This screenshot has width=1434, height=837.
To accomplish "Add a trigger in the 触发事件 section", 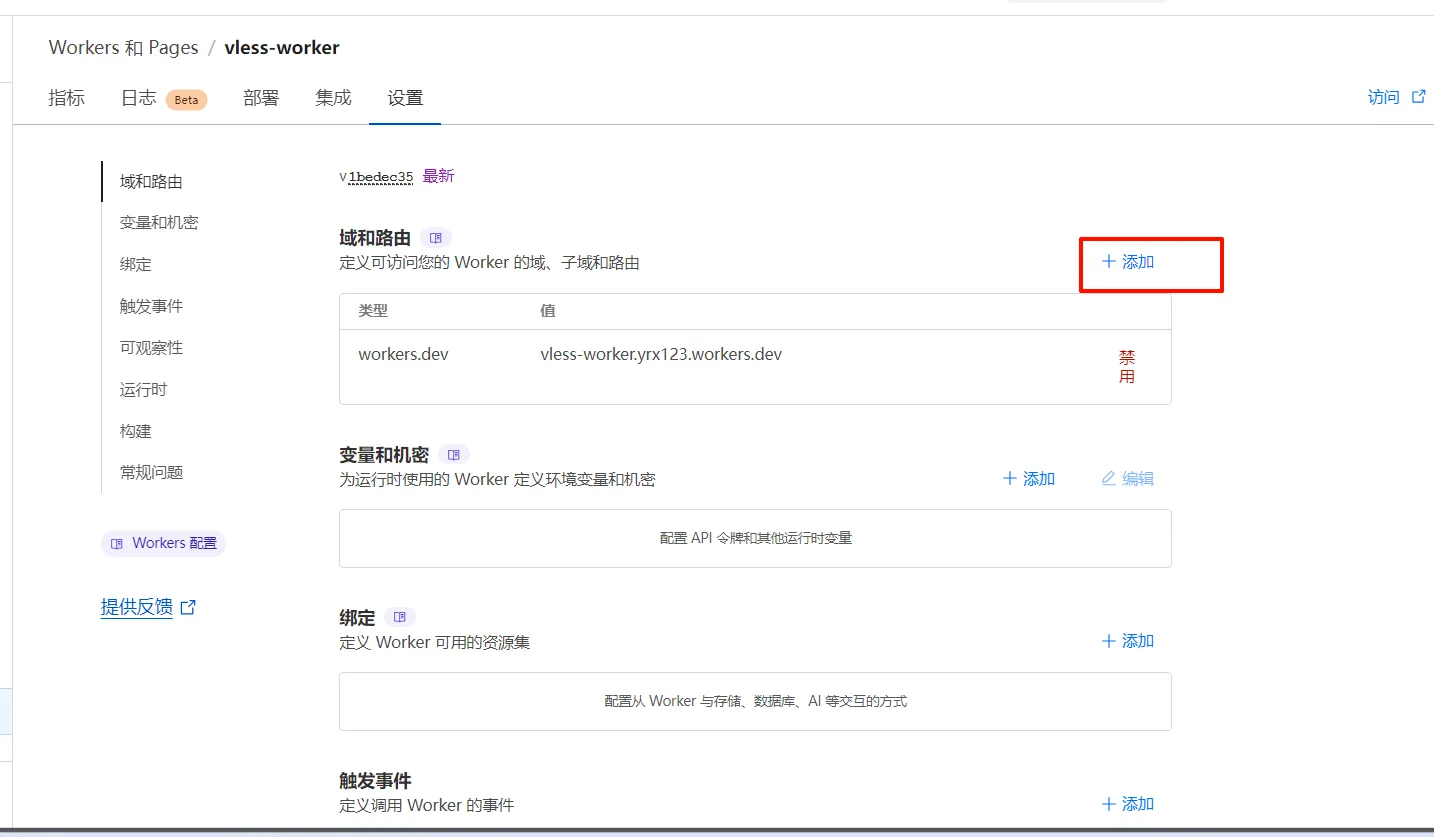I will click(x=1128, y=804).
